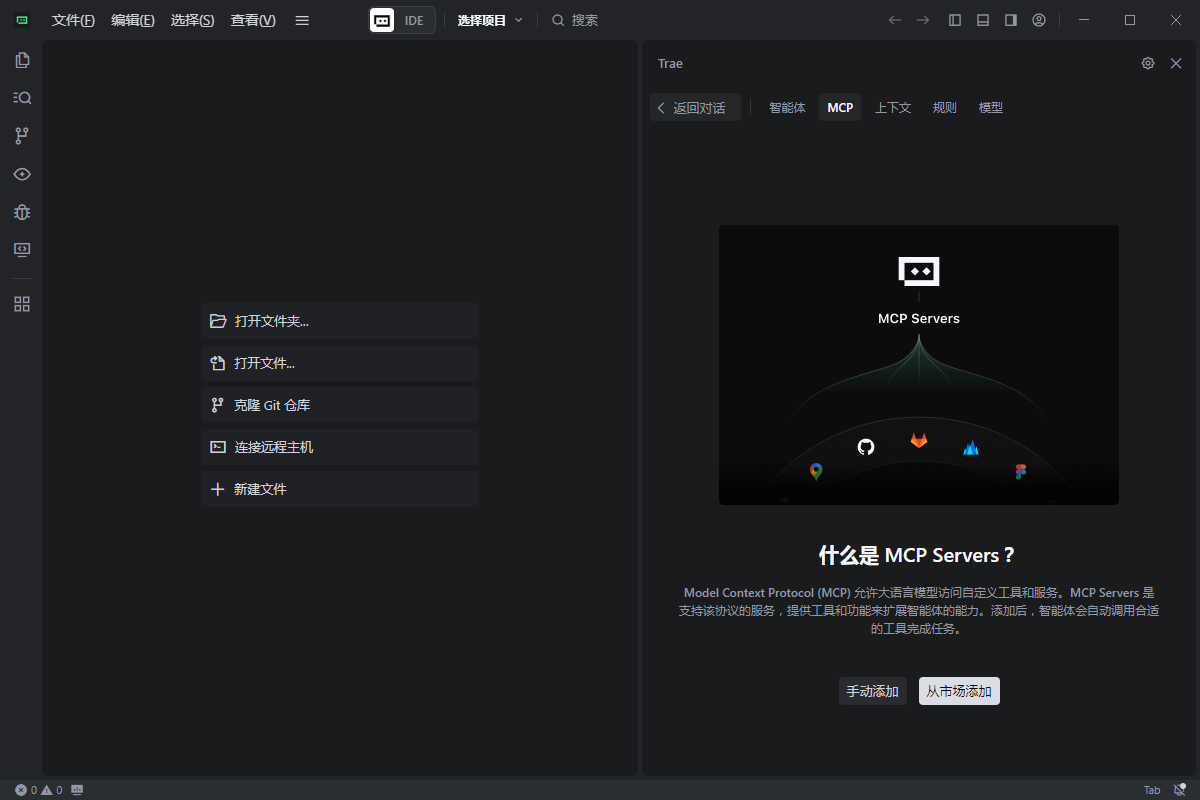Open the Remote Explorer monitor icon
This screenshot has height=800, width=1200.
22,249
